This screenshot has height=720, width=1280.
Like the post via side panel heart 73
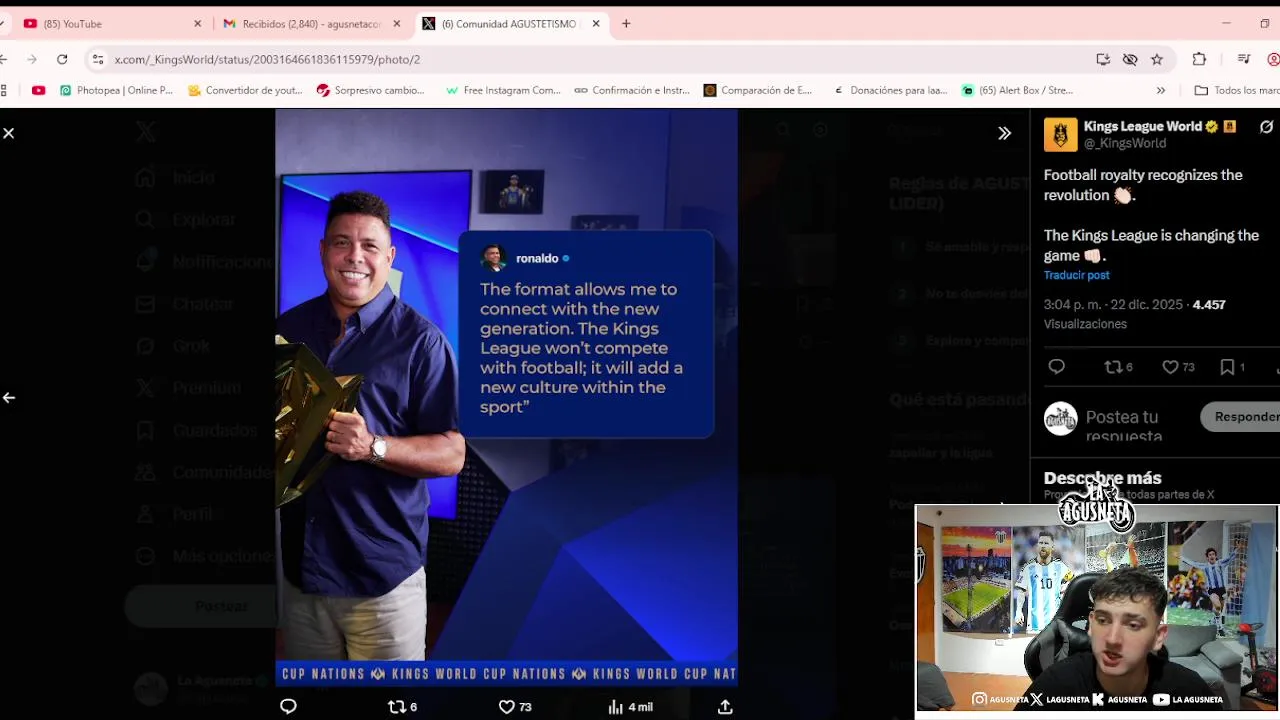click(x=1178, y=368)
